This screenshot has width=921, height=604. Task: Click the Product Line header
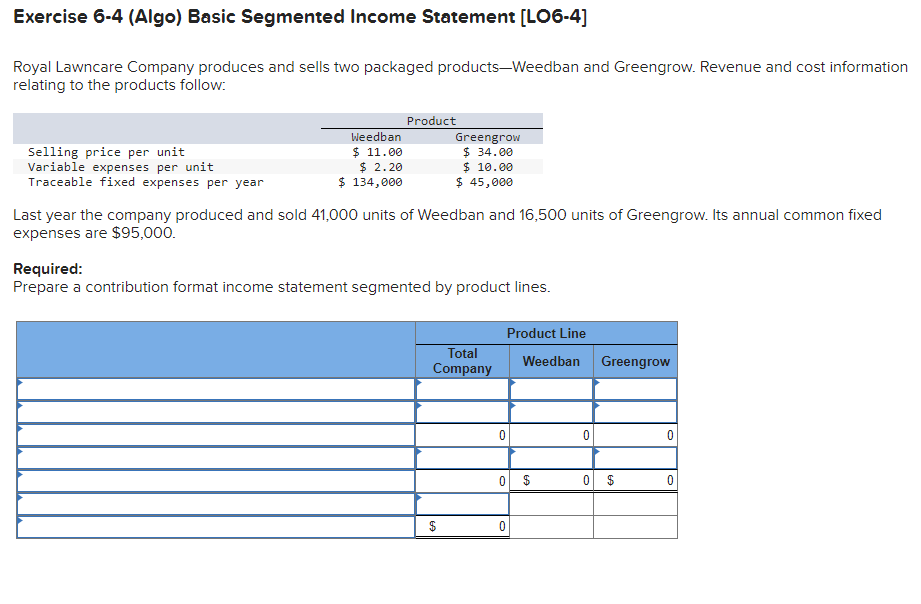[546, 333]
